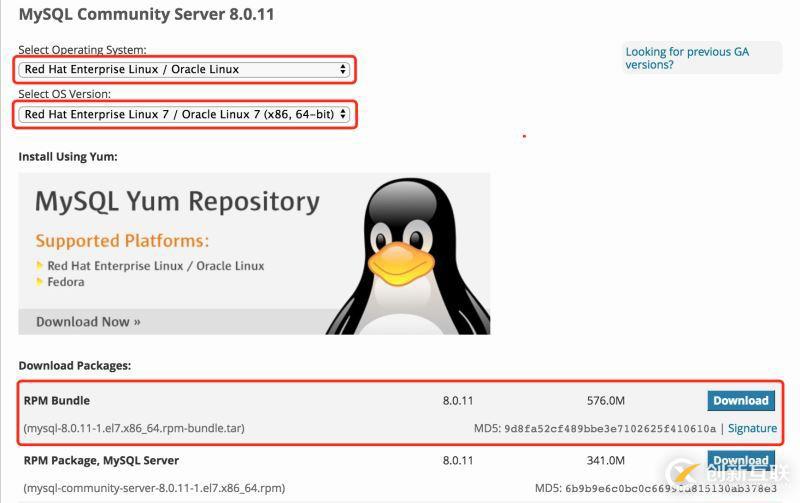Click the 8.0.11 version in RPM Bundle row
The width and height of the screenshot is (800, 503).
pos(458,400)
